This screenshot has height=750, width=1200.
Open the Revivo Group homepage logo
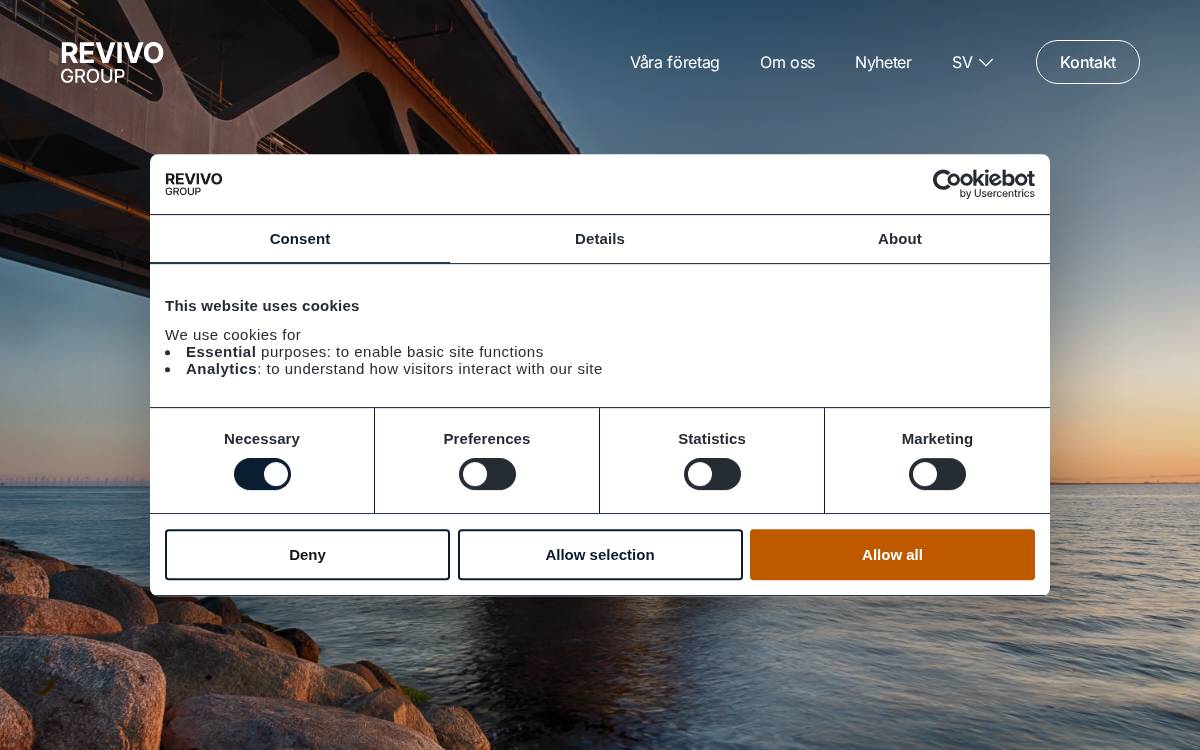(x=112, y=62)
